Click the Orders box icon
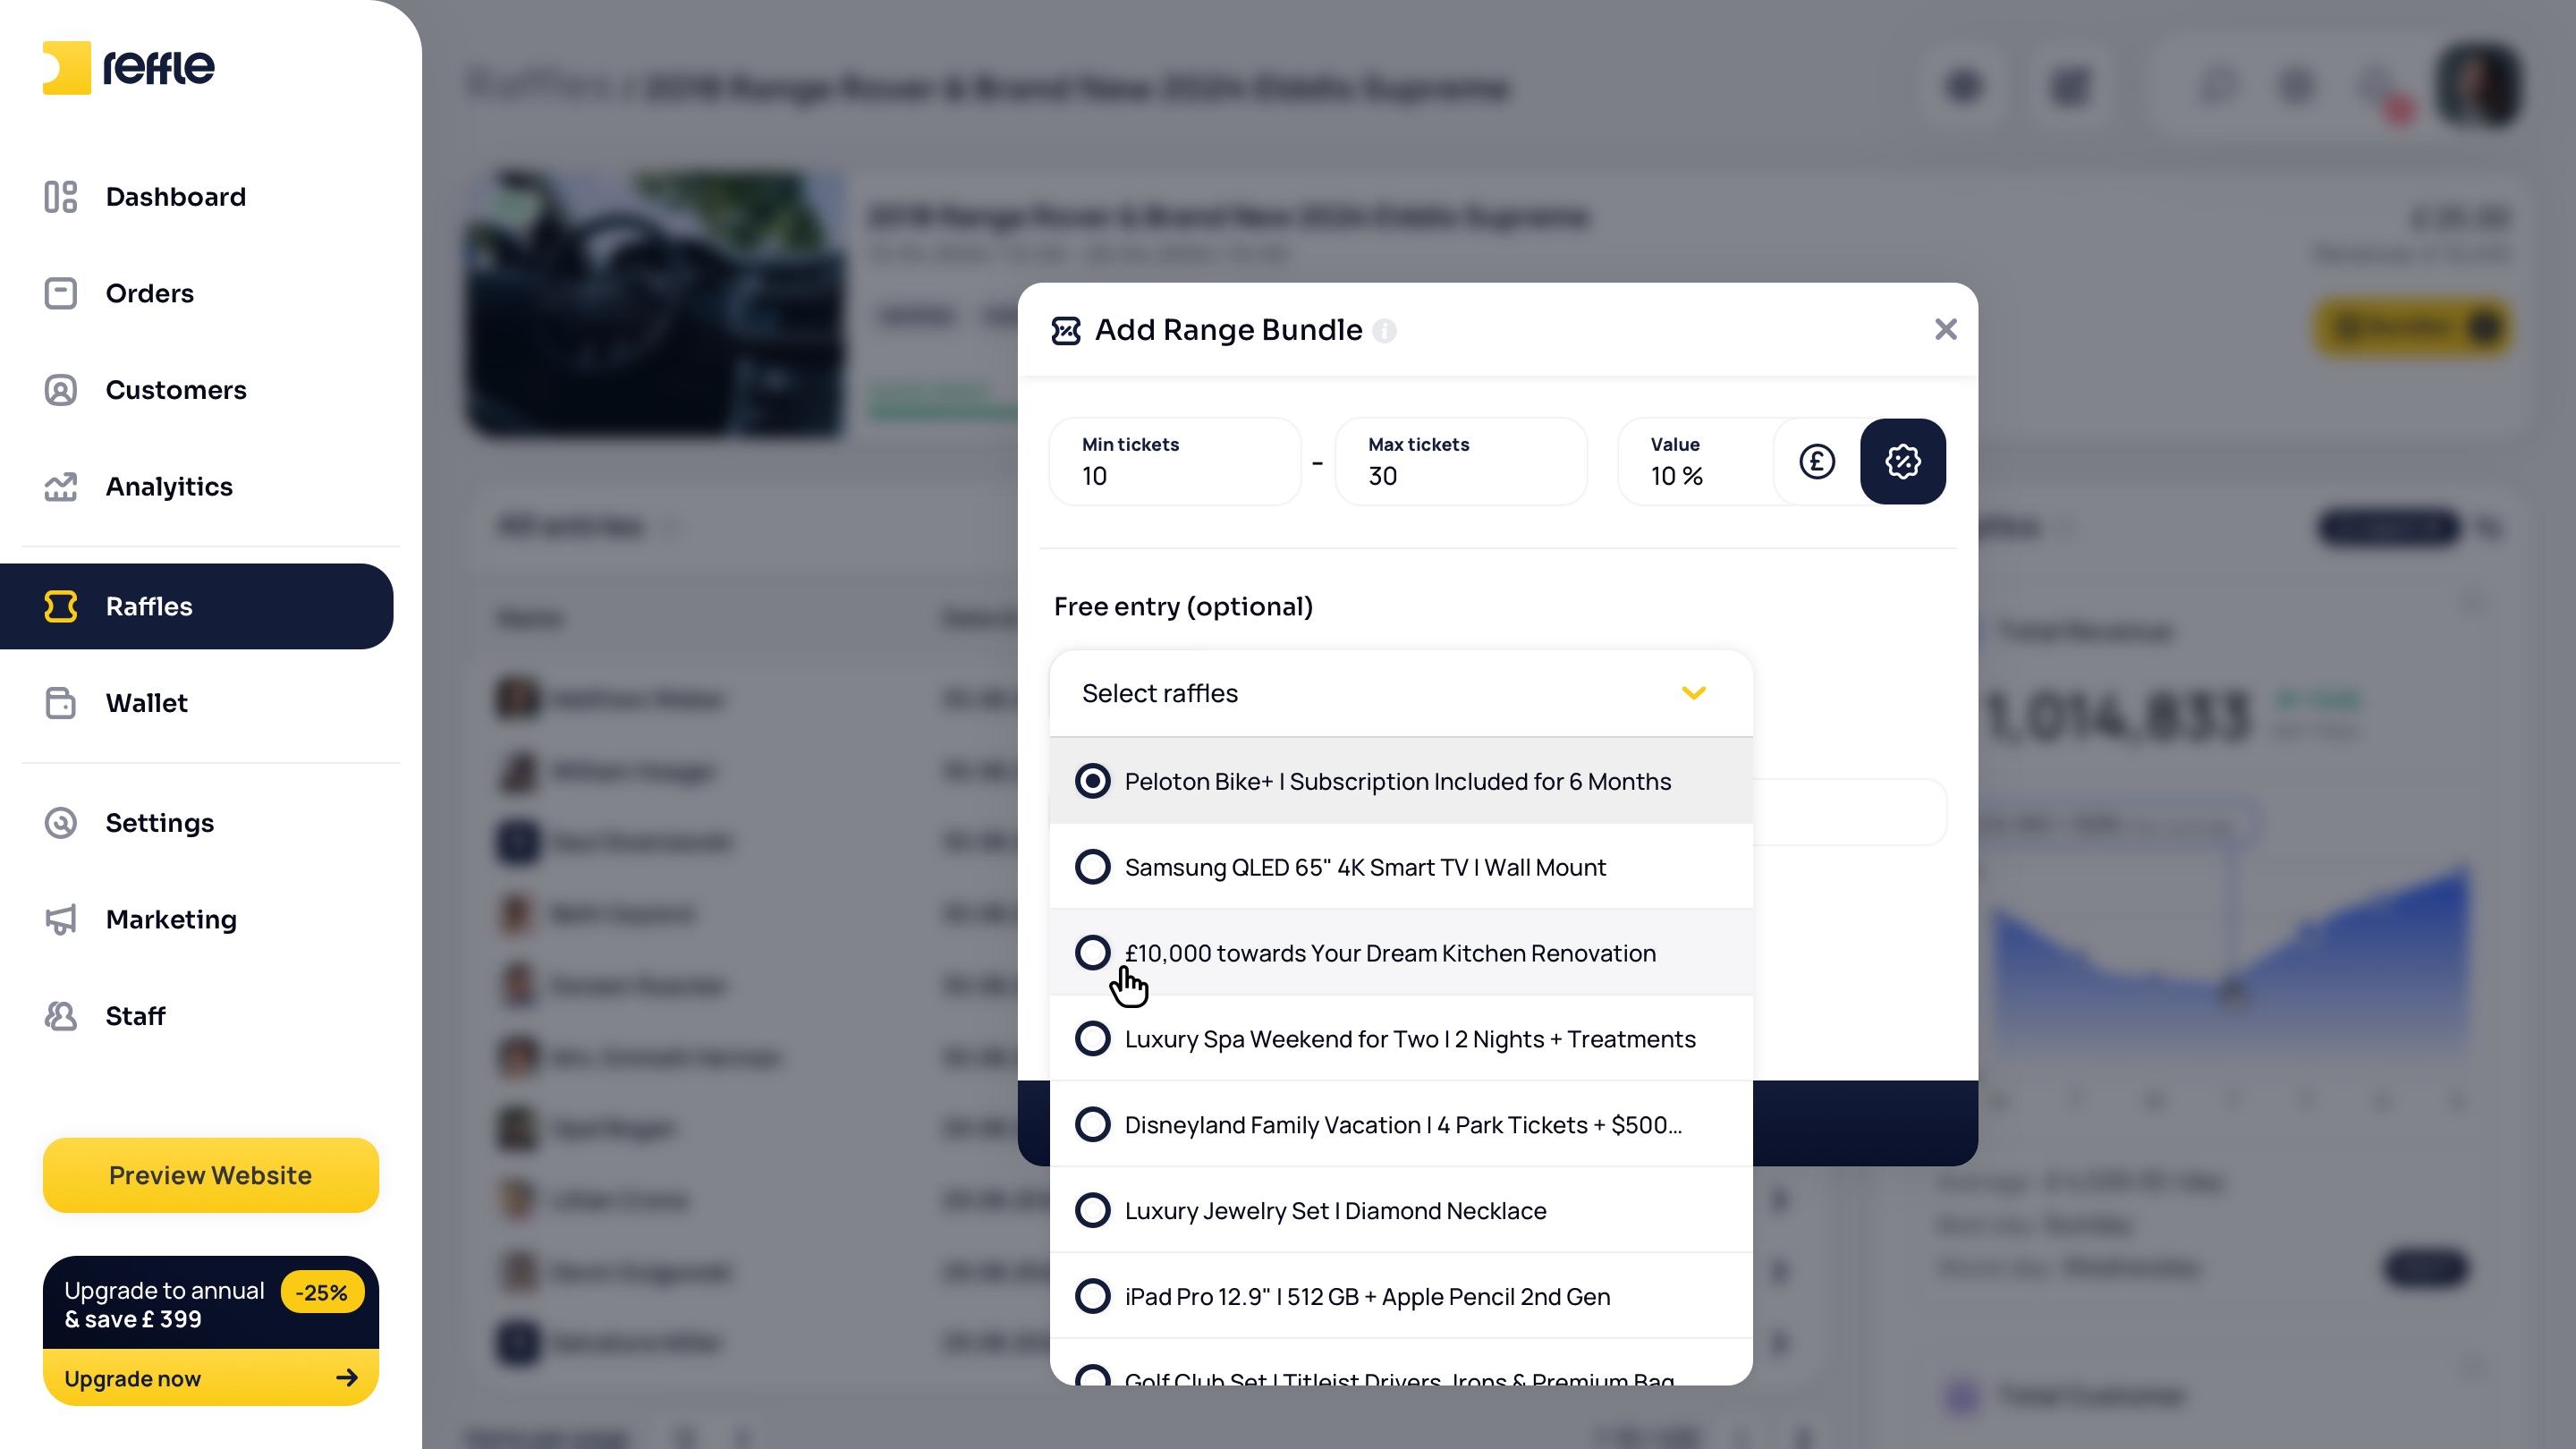This screenshot has height=1449, width=2576. [61, 293]
